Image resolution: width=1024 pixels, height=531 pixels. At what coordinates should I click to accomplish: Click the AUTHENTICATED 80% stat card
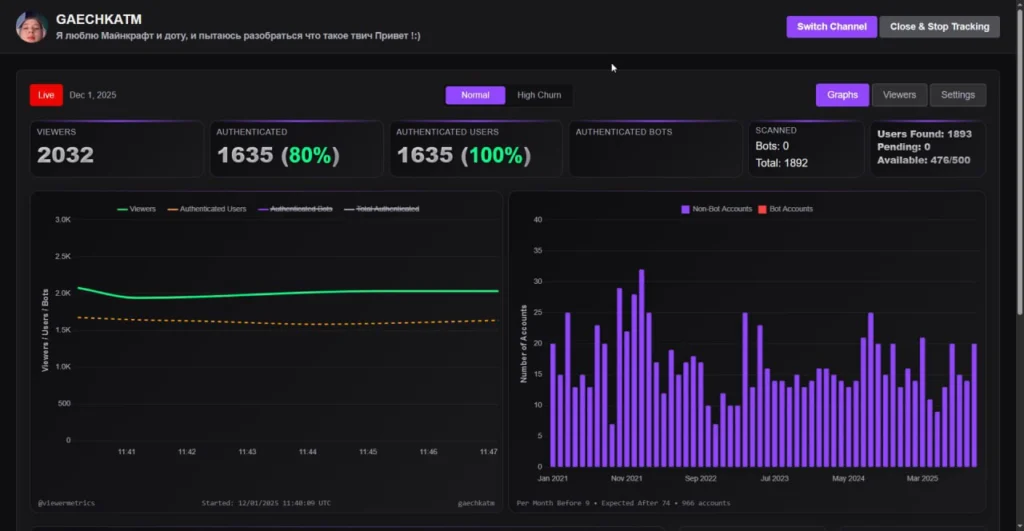click(296, 149)
